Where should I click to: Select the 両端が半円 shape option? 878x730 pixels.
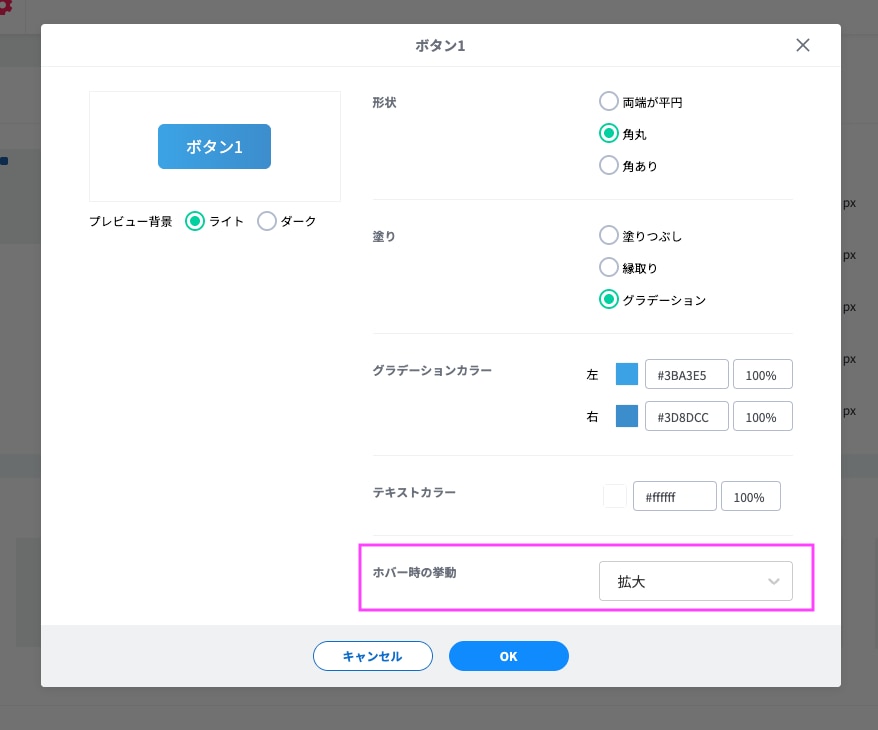pos(608,101)
